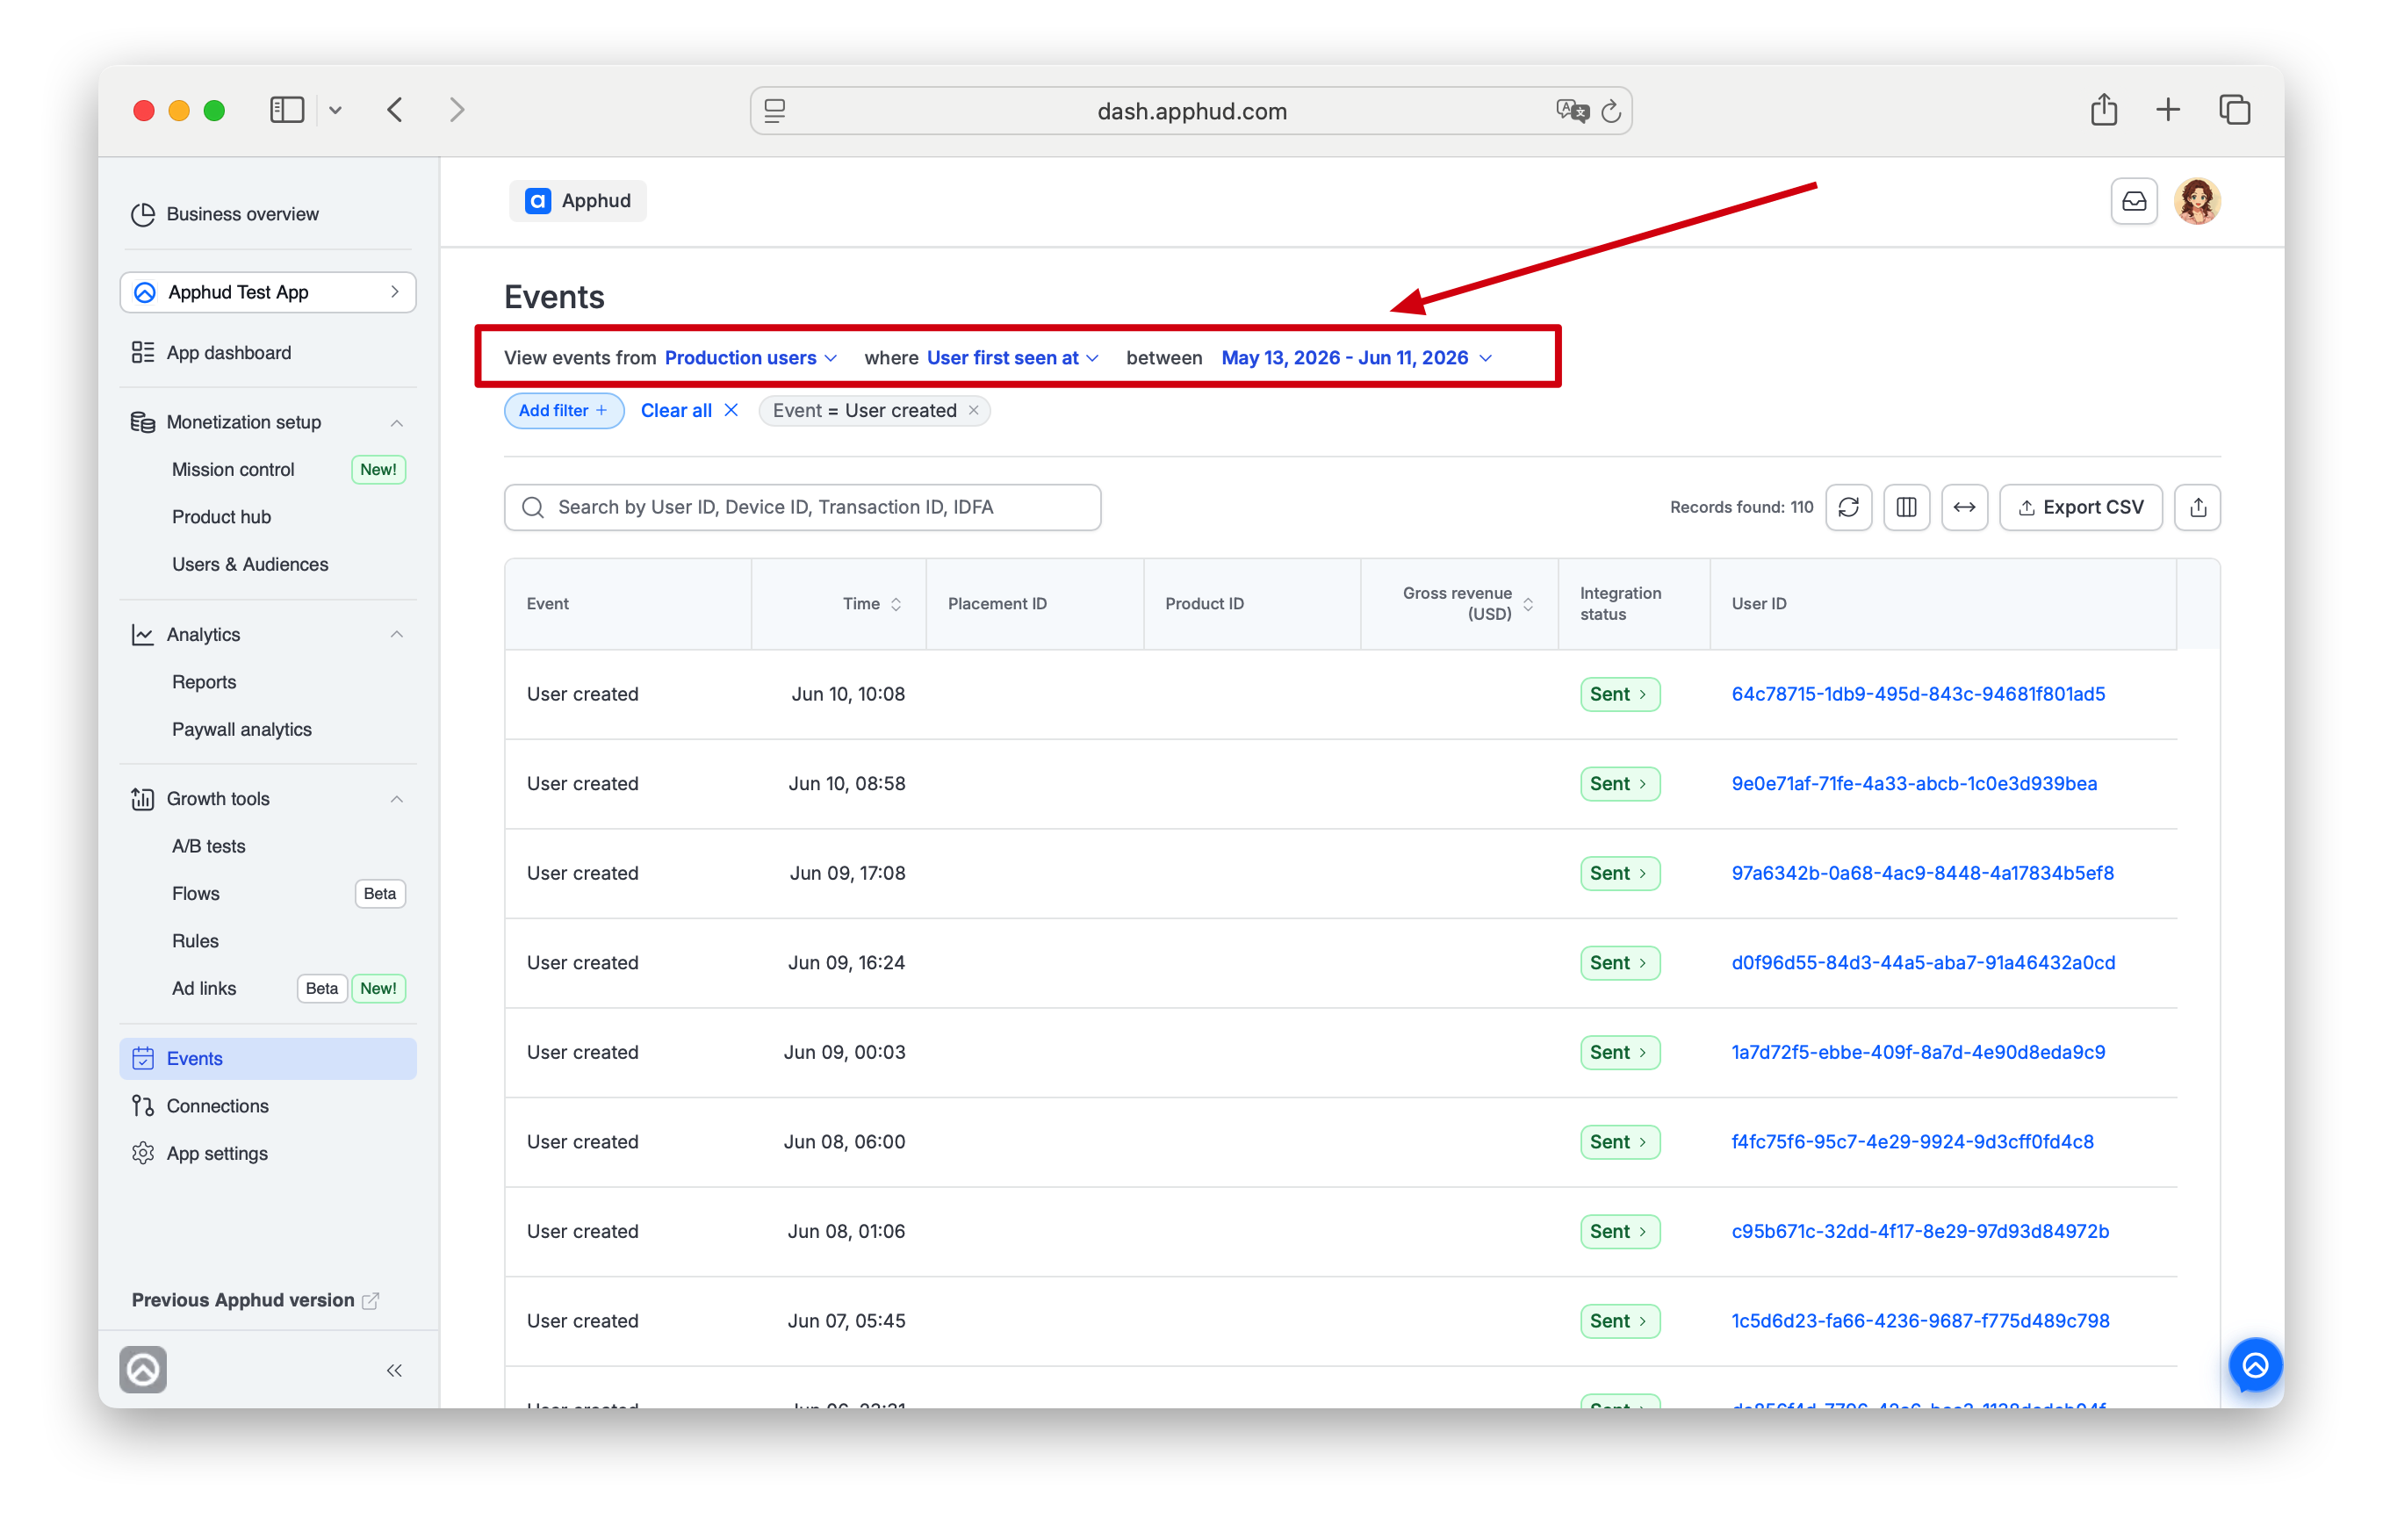2383x1540 pixels.
Task: Click the Apphud breadcrumb chip
Action: click(577, 201)
